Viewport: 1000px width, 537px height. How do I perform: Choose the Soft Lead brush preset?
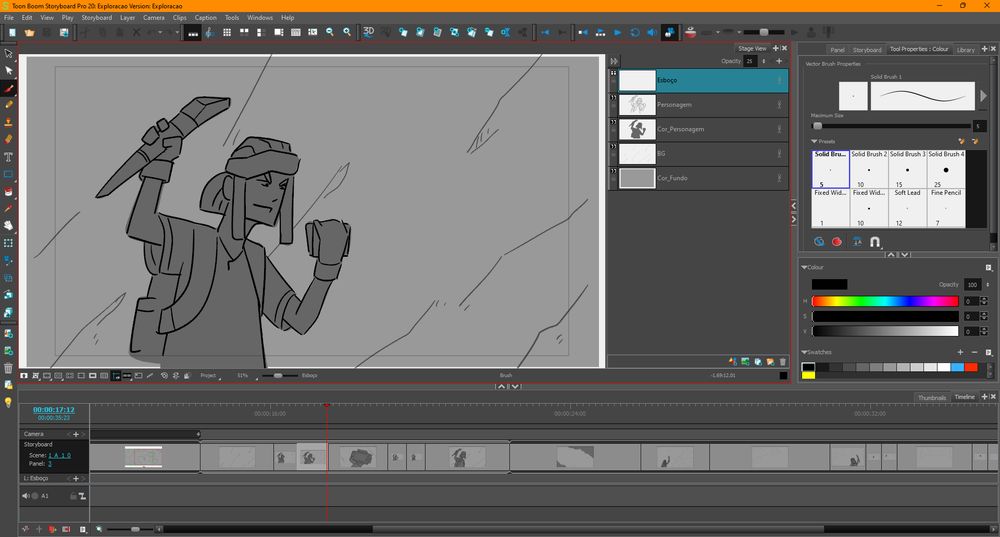[907, 206]
